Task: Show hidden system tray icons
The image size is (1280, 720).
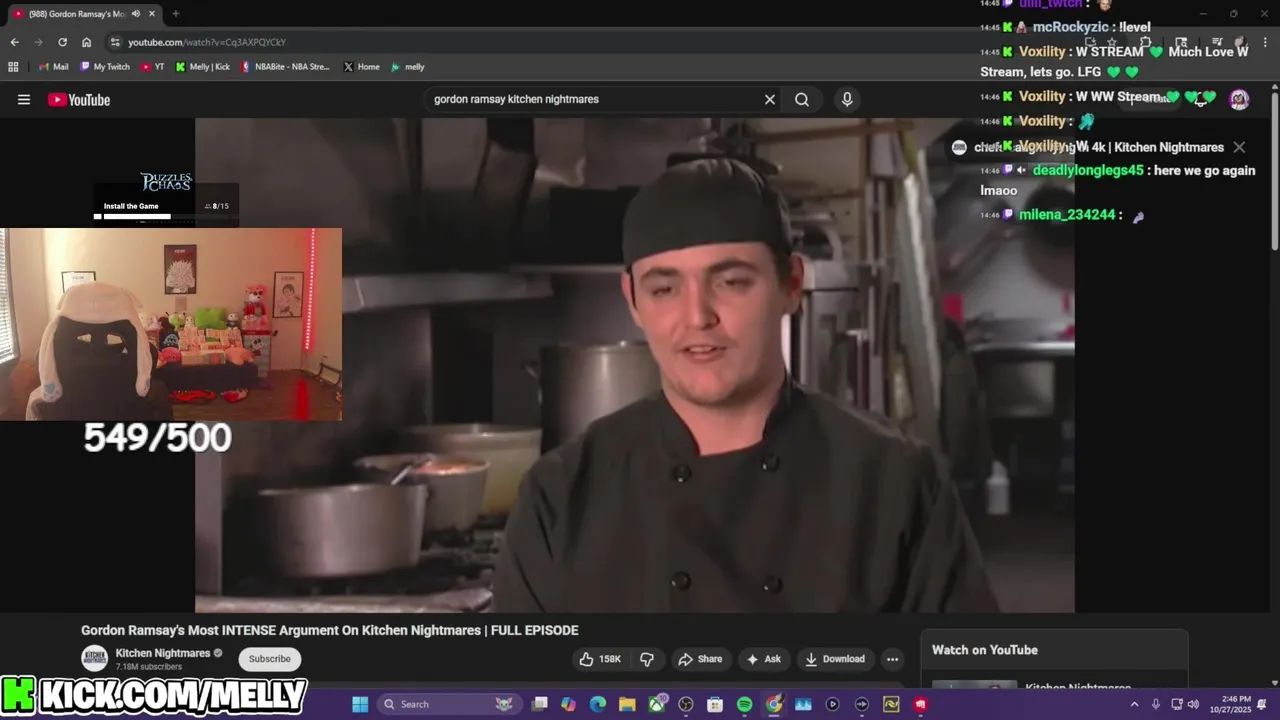Action: point(1134,704)
